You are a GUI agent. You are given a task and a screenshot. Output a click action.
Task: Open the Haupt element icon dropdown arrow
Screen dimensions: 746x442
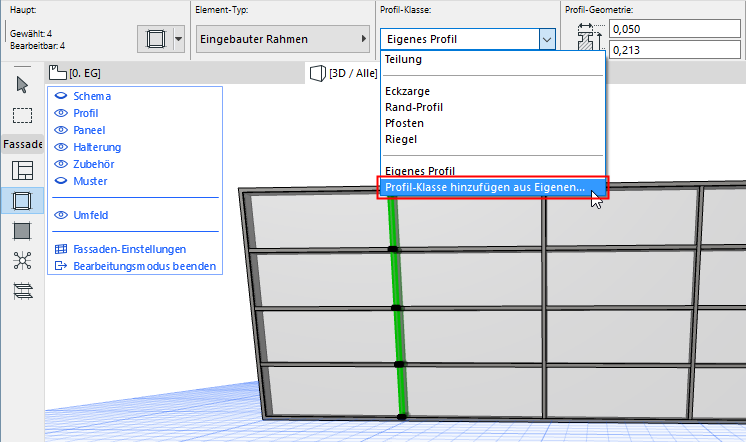pyautogui.click(x=178, y=39)
